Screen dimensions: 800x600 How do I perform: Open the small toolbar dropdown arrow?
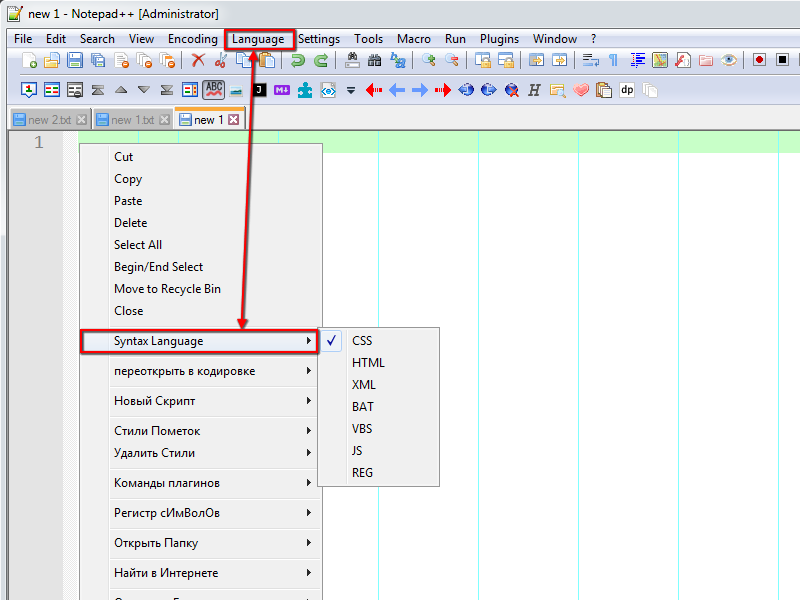point(351,91)
